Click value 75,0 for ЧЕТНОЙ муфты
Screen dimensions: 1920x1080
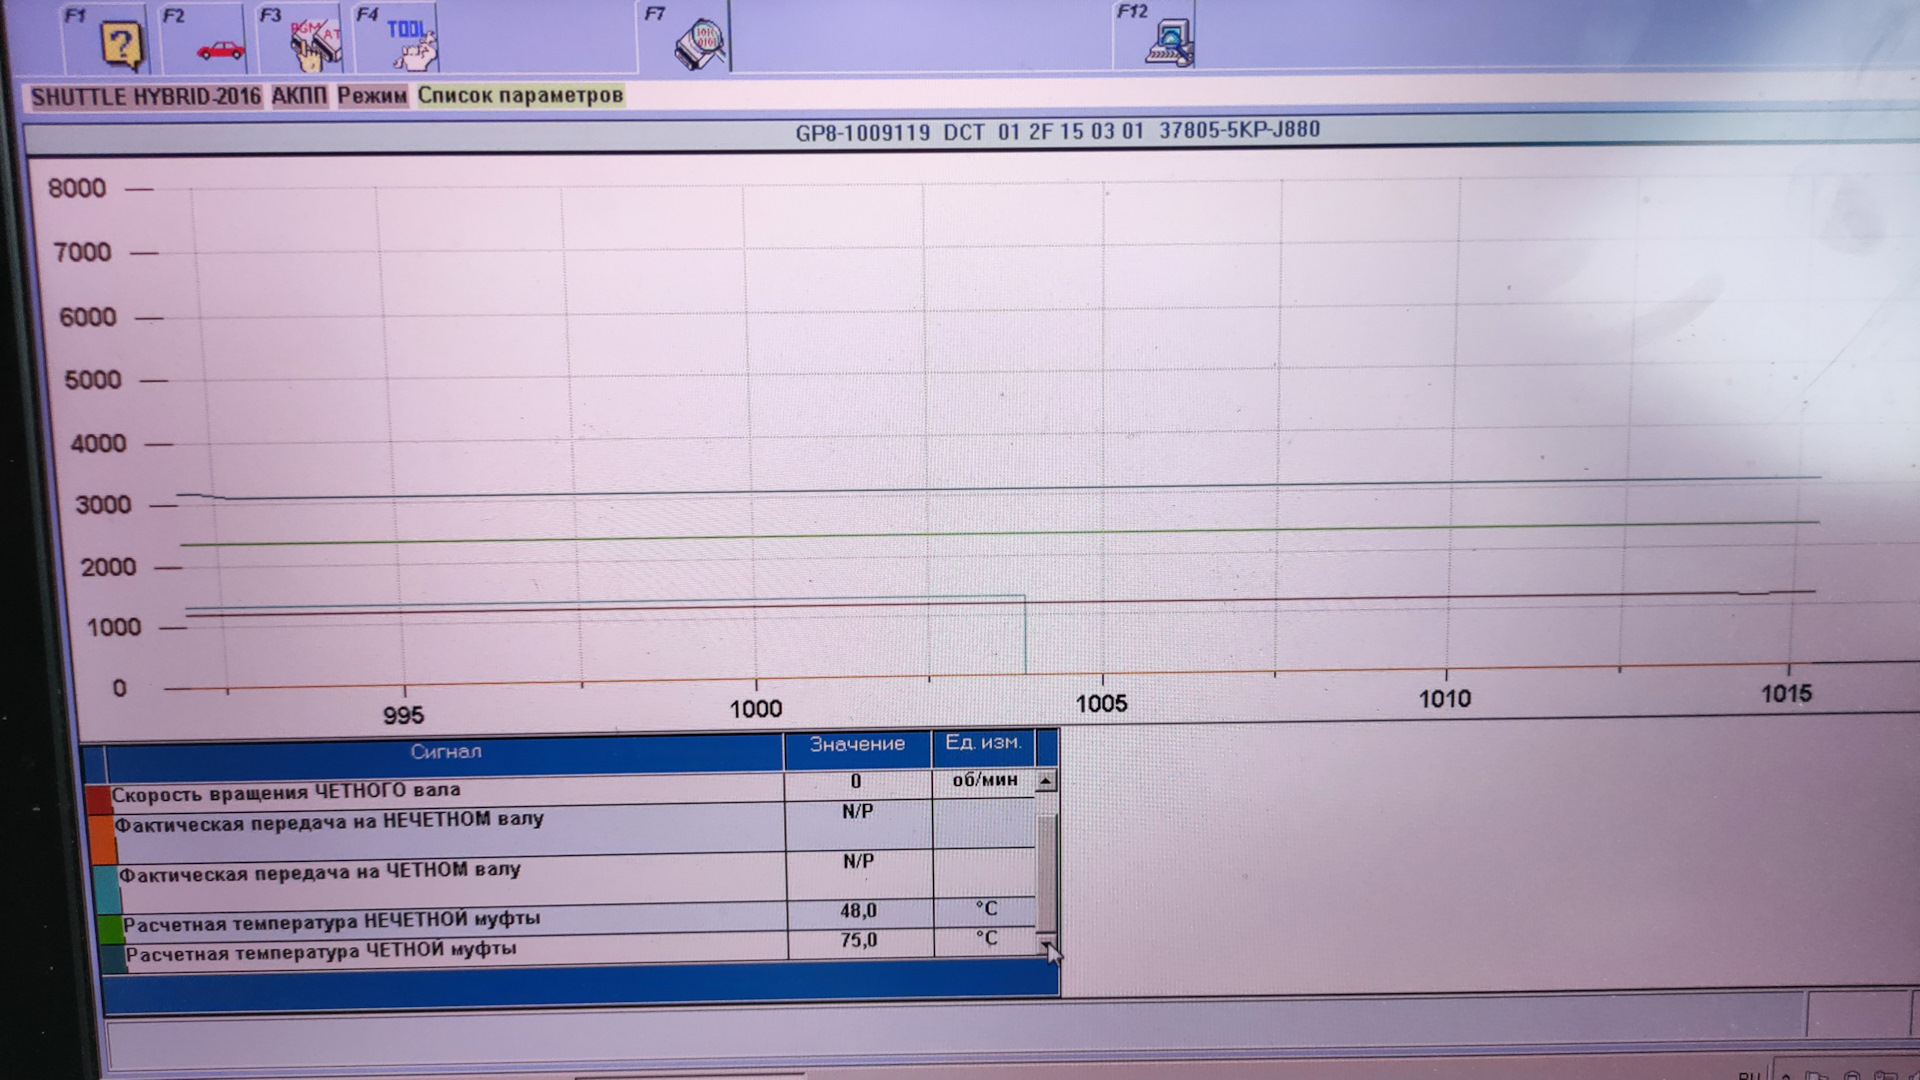(859, 940)
